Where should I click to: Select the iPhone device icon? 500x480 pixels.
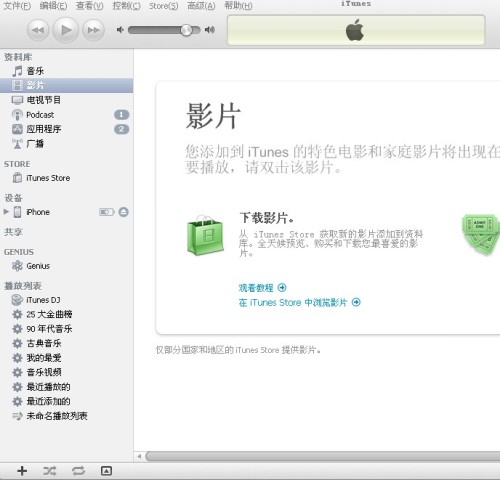(x=18, y=212)
